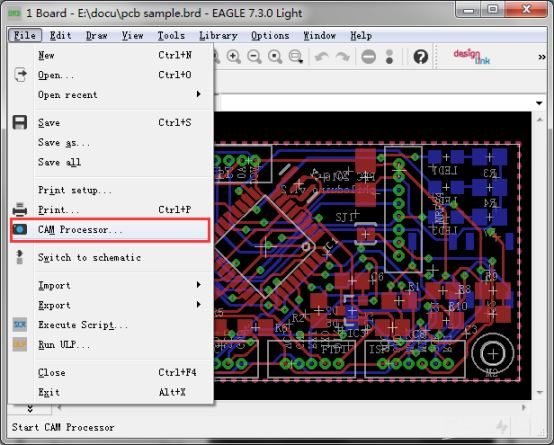Click the CAM Processor icon
Image resolution: width=554 pixels, height=445 pixels.
click(20, 229)
